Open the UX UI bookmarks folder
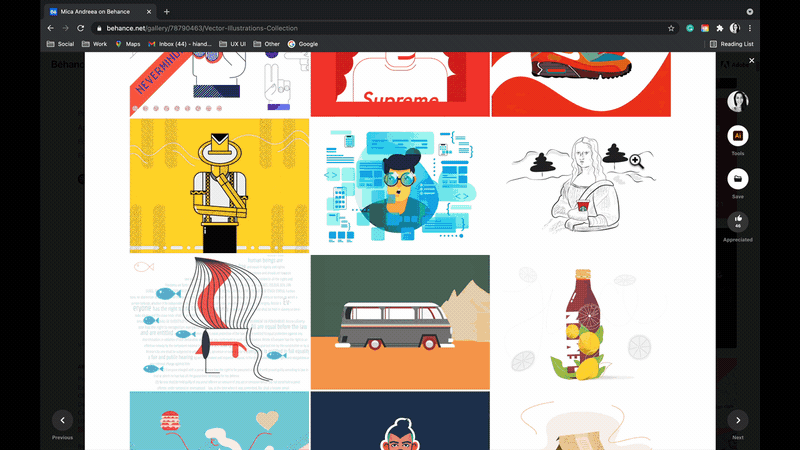 coord(232,44)
